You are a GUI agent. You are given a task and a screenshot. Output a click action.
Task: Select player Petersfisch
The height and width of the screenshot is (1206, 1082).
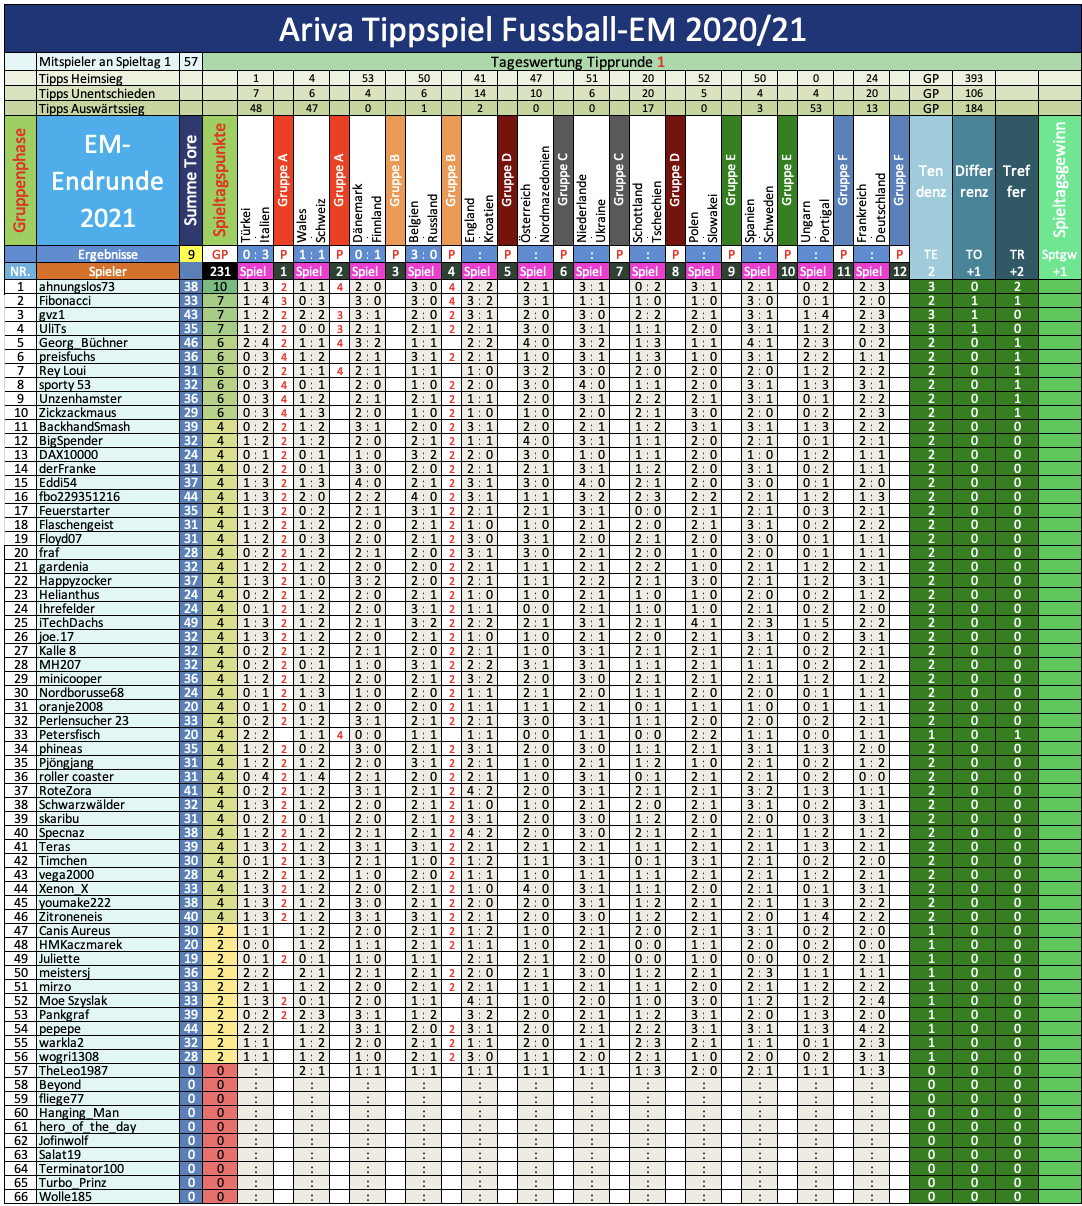[x=108, y=735]
